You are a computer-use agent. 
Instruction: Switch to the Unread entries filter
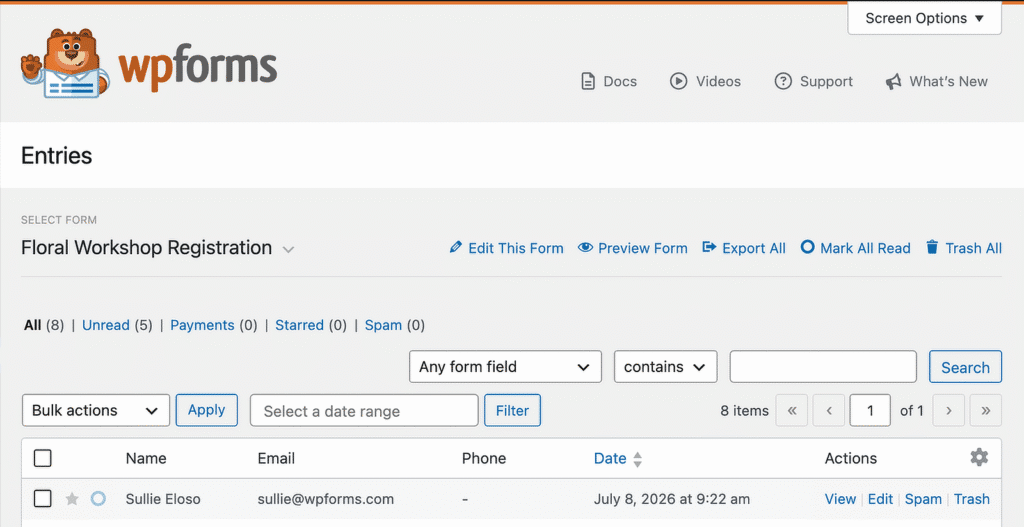(106, 325)
